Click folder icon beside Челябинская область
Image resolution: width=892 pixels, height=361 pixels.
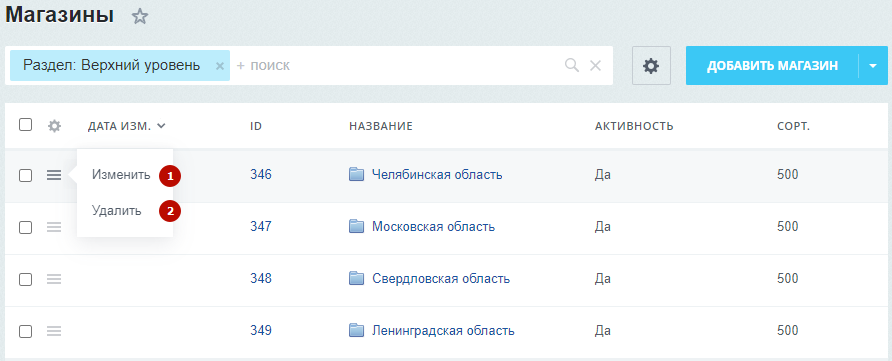tap(356, 175)
